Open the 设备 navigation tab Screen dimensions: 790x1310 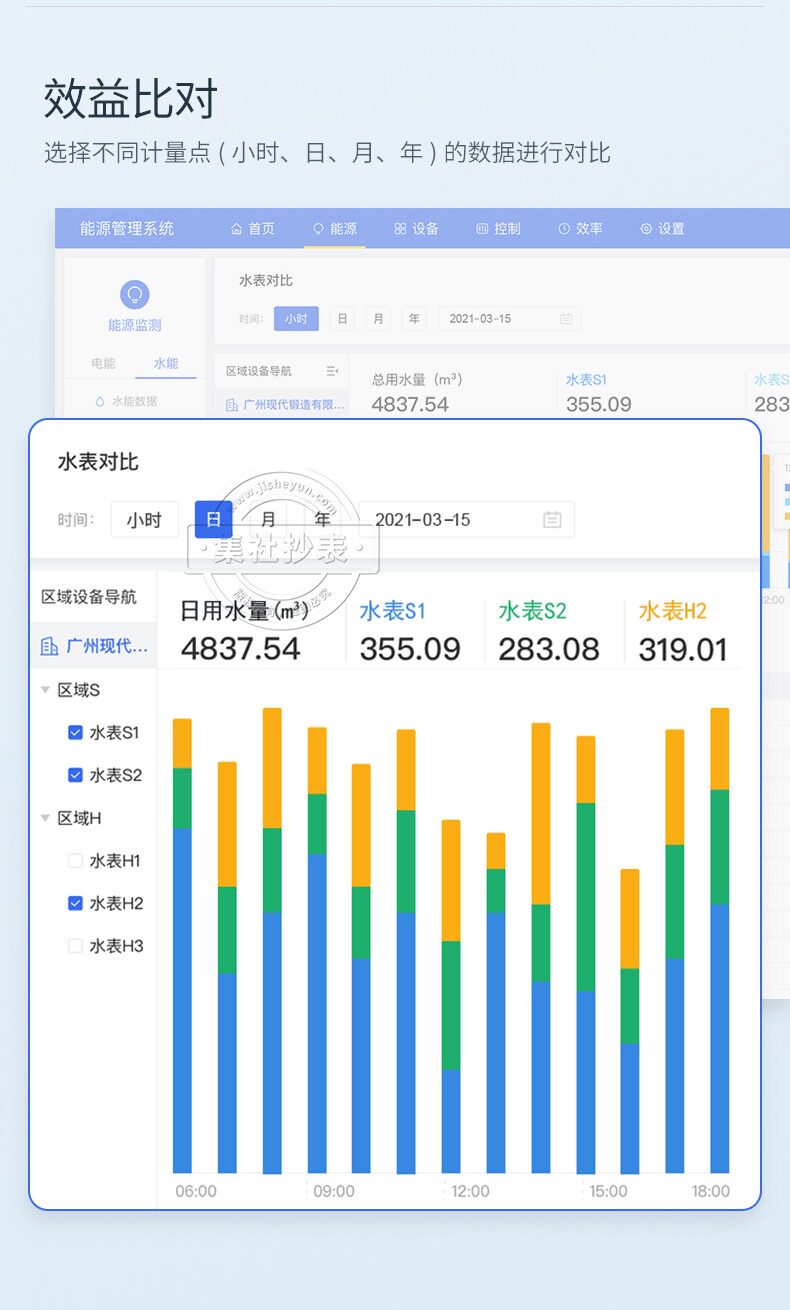(x=417, y=229)
